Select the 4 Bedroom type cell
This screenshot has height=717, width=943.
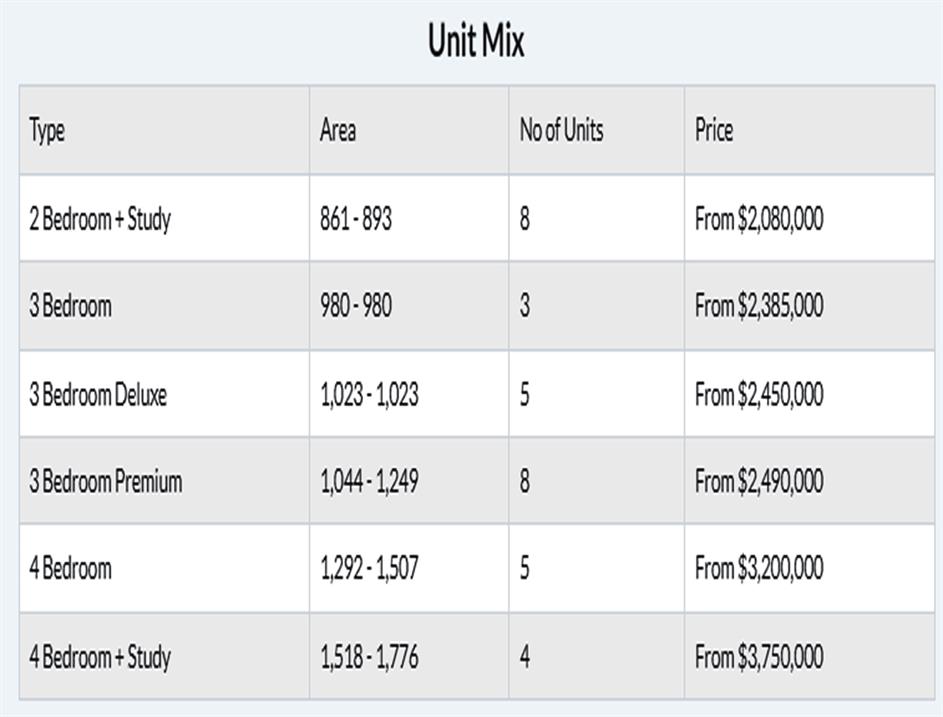(71, 569)
